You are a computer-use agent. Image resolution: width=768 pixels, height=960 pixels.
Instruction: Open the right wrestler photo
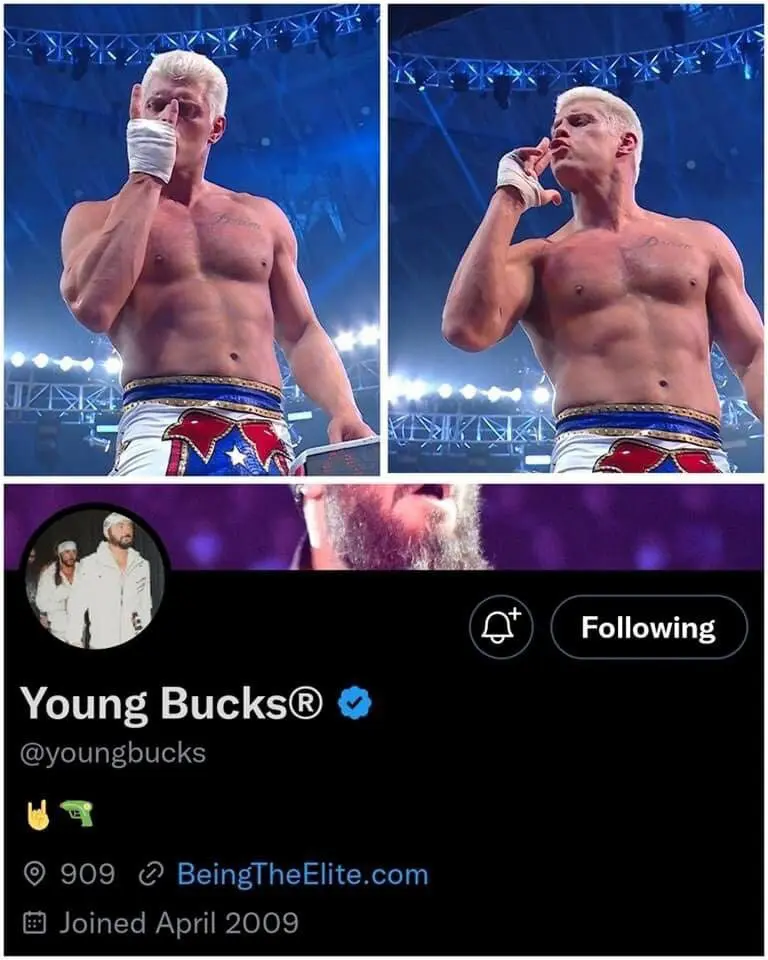coord(576,240)
